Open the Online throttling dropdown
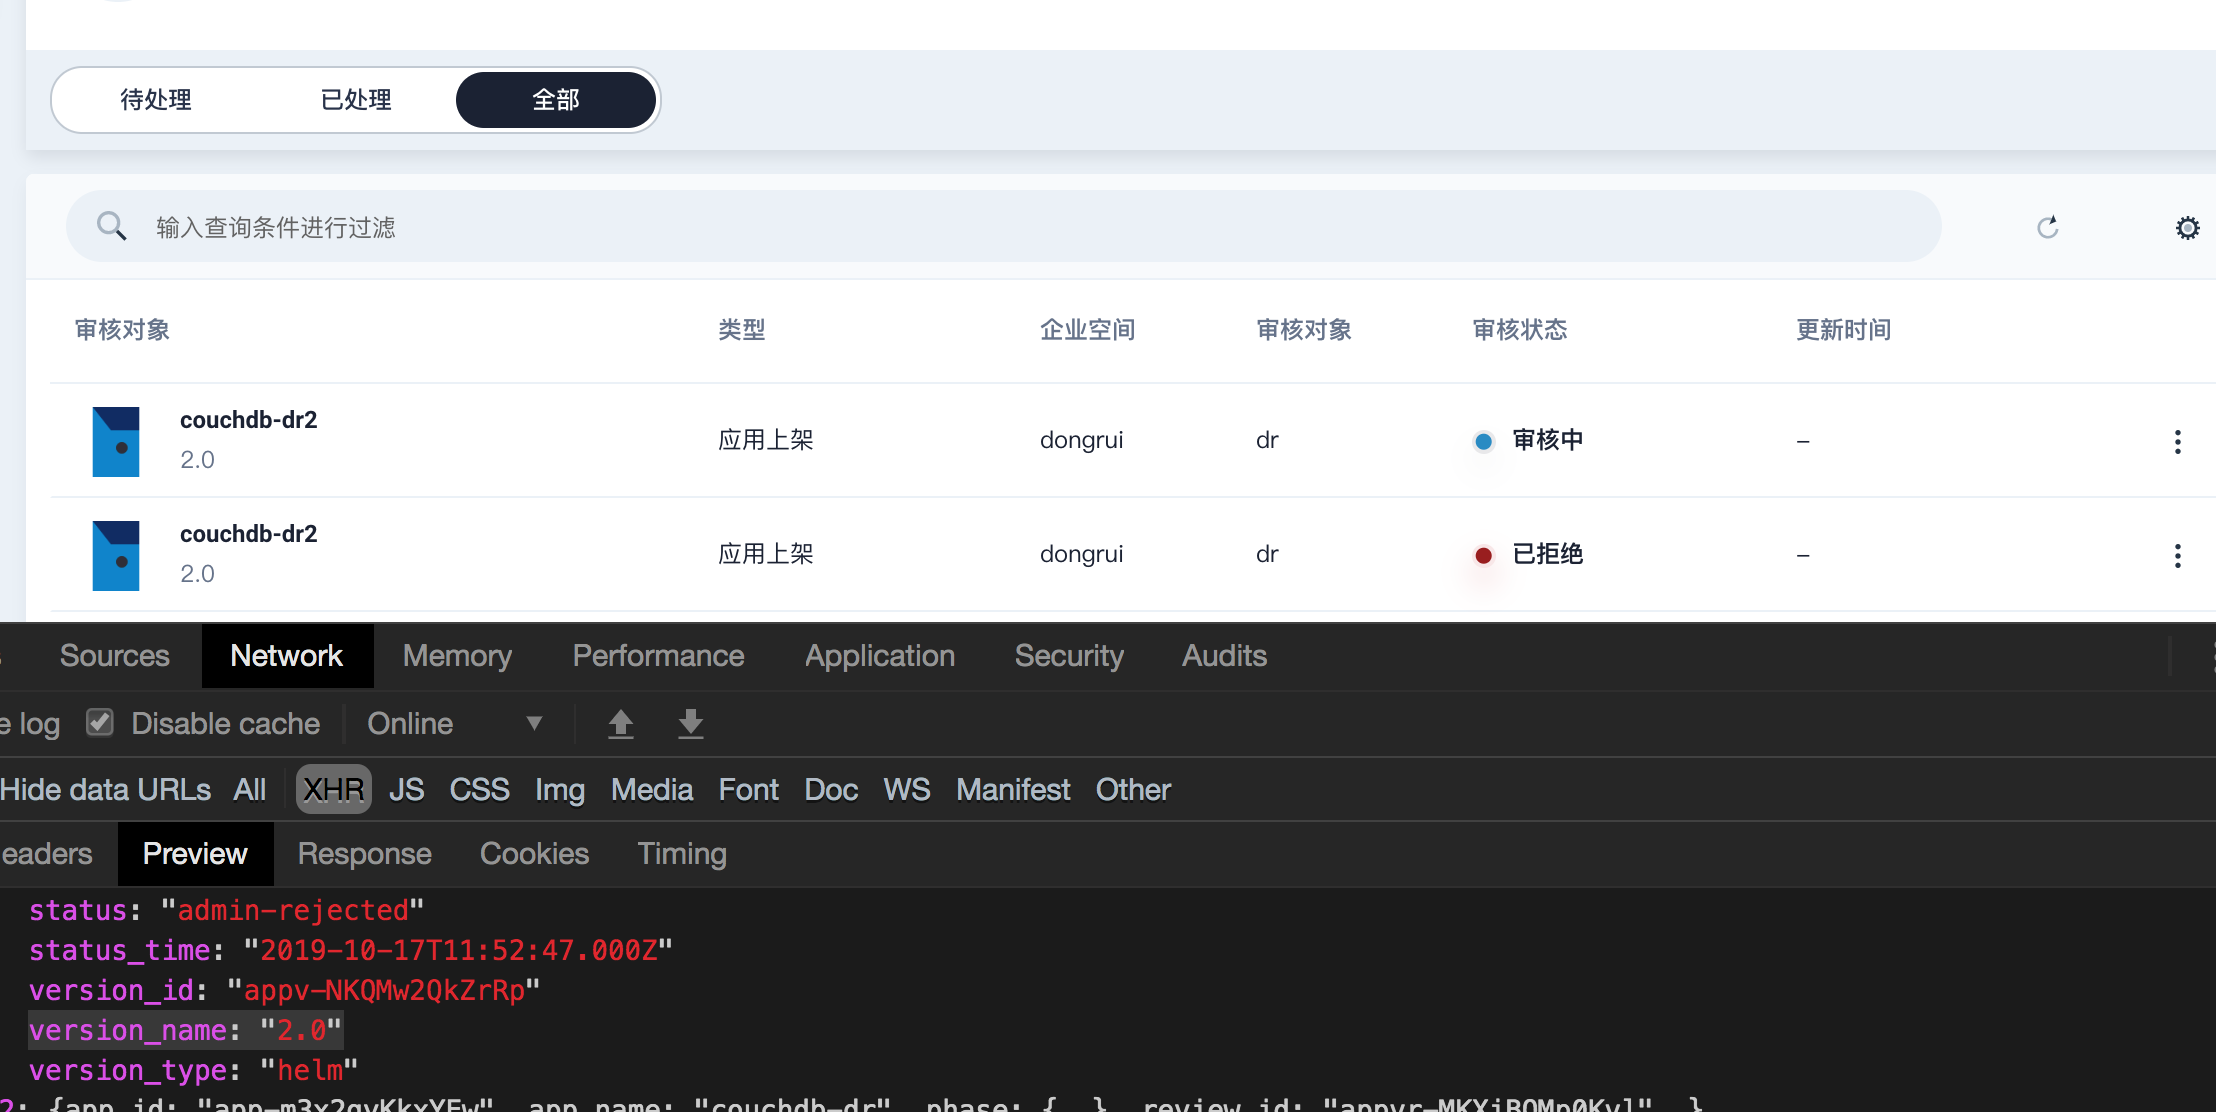 tap(454, 723)
